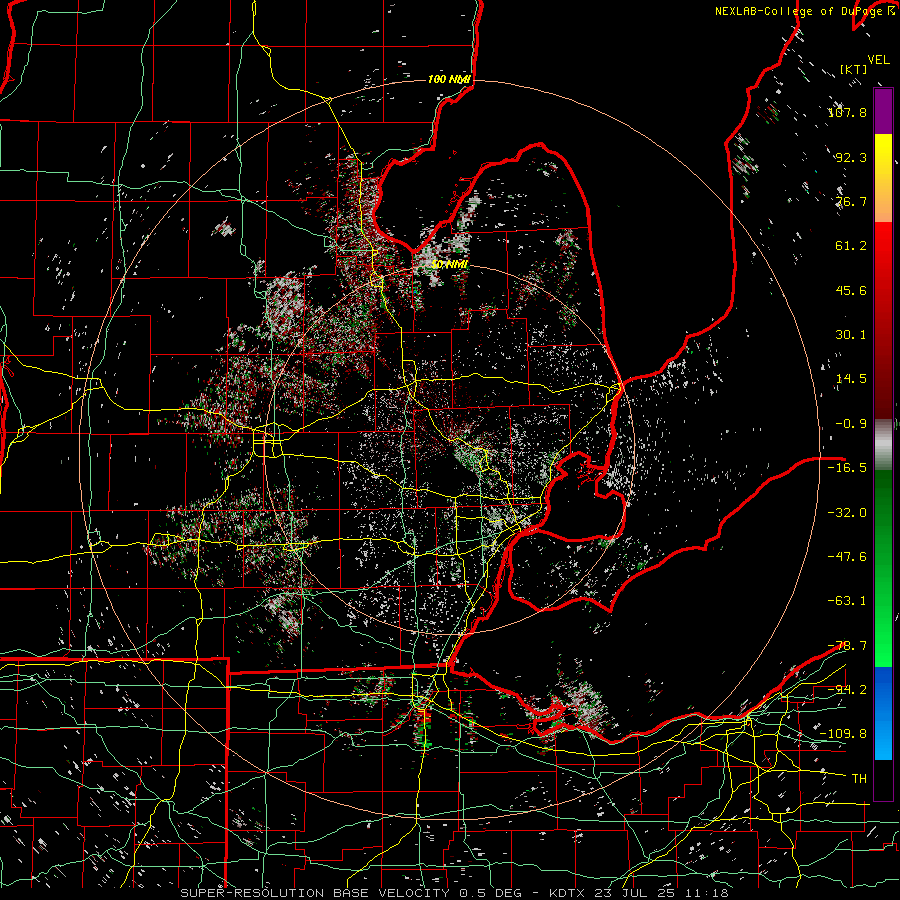
Task: Select the -32.0 velocity legend value
Action: coord(847,513)
